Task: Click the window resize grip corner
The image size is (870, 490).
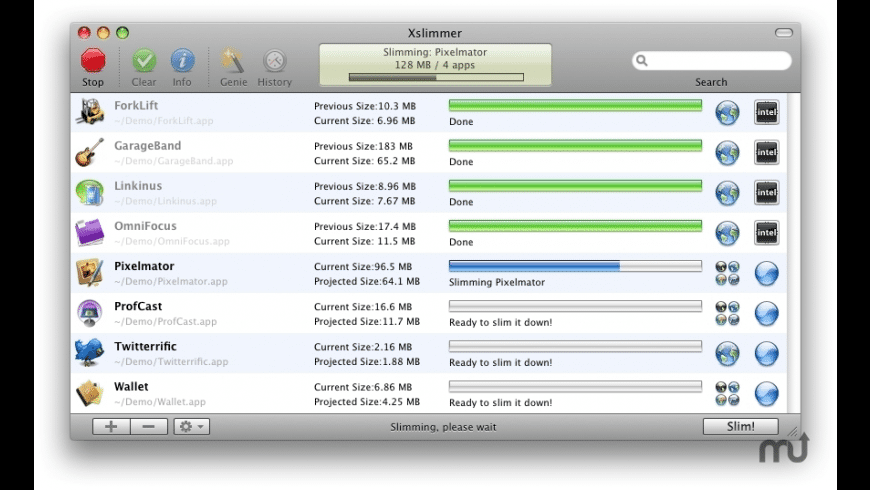Action: pyautogui.click(x=793, y=432)
